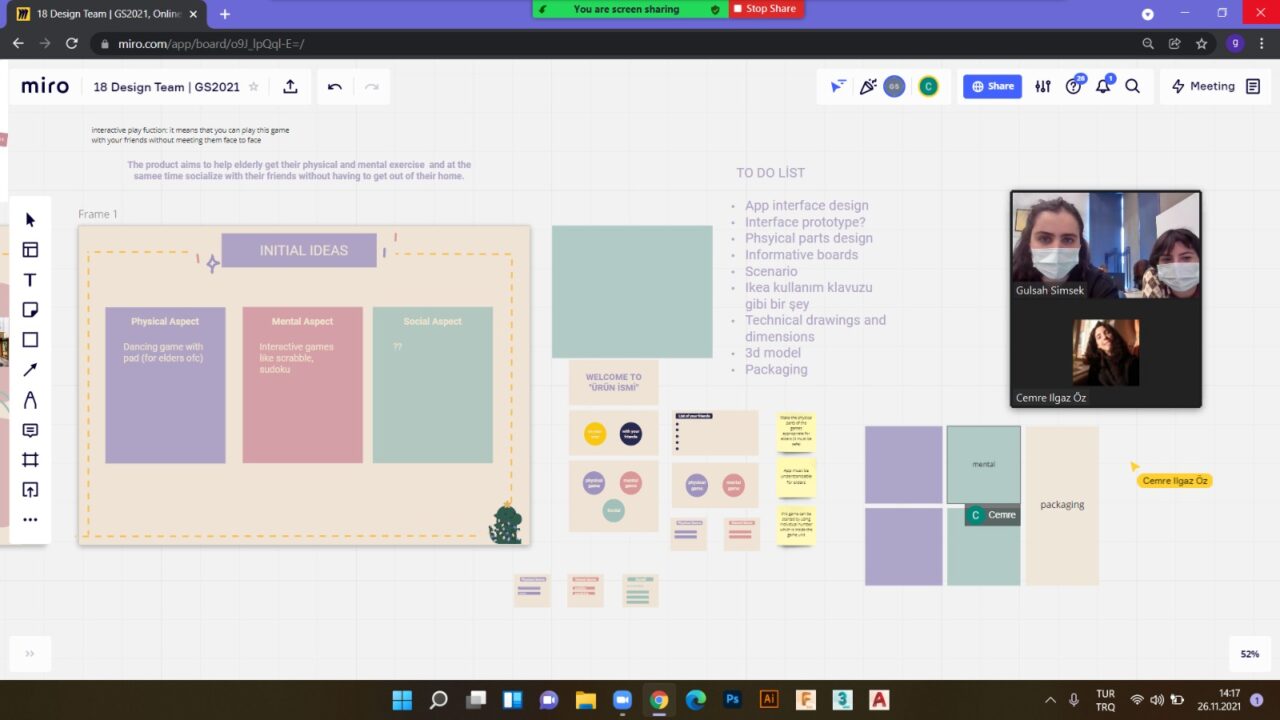Select the Frame tool

tap(30, 459)
